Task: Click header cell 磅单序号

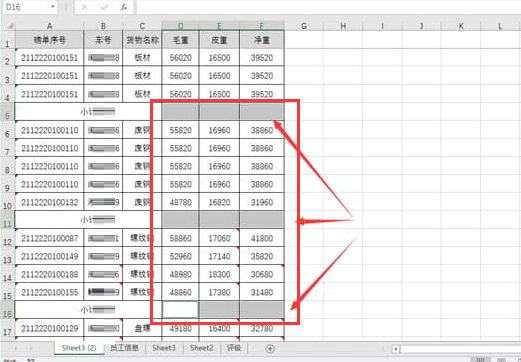Action: [49, 40]
